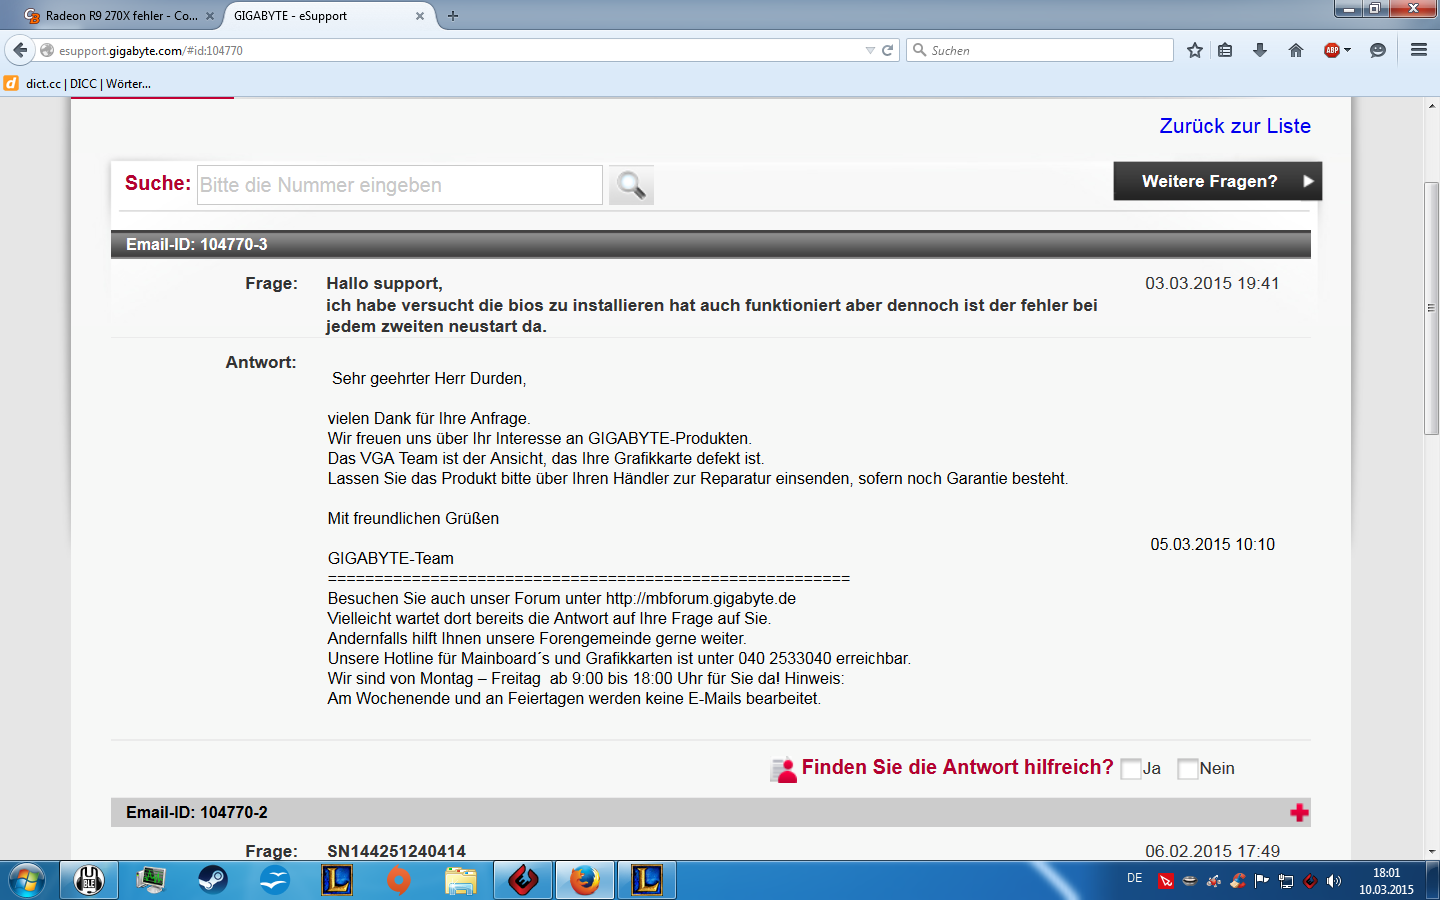The image size is (1440, 900).
Task: Click the browser 'Suchen' search box
Action: [1040, 50]
